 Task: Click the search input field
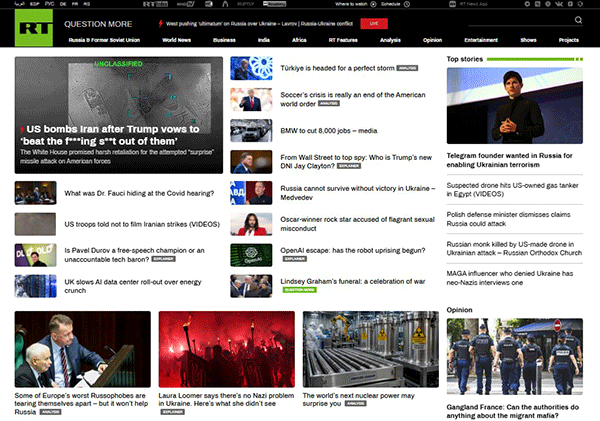[x=520, y=21]
